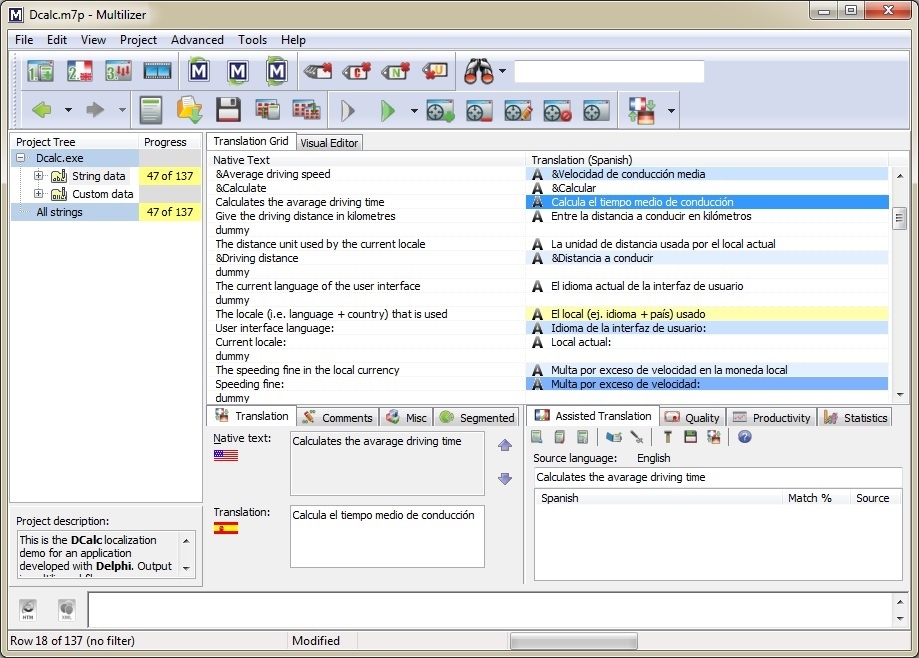Viewport: 919px width, 658px height.
Task: Click the film strip toolbar icon
Action: coord(157,71)
